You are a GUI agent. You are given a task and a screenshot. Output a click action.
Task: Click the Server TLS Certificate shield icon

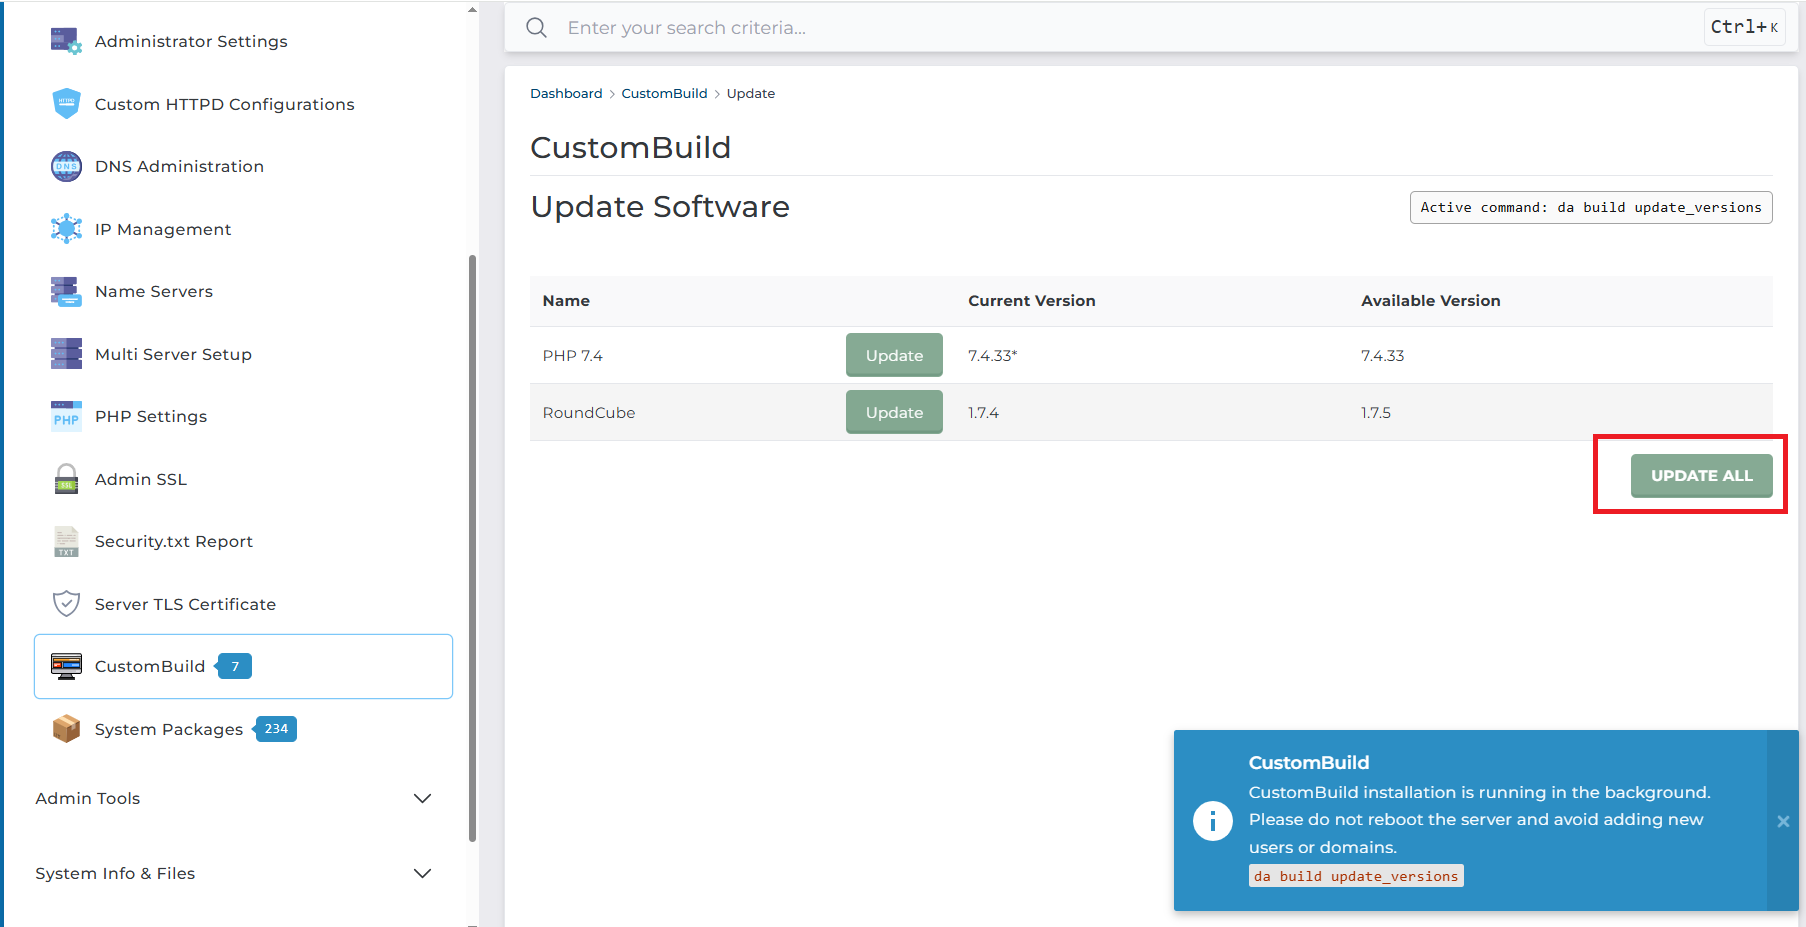pos(66,604)
